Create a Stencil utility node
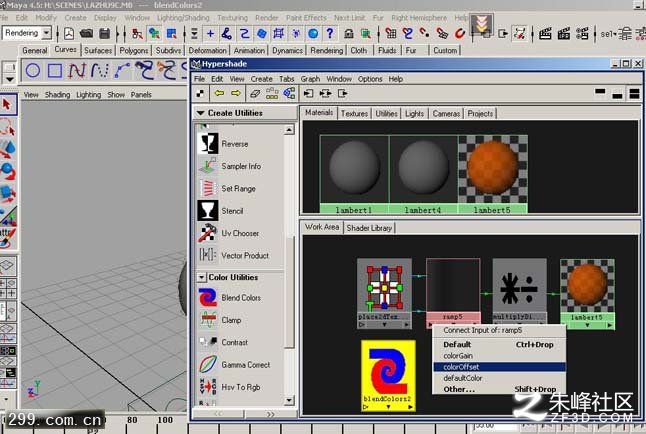646x434 pixels. tap(220, 211)
